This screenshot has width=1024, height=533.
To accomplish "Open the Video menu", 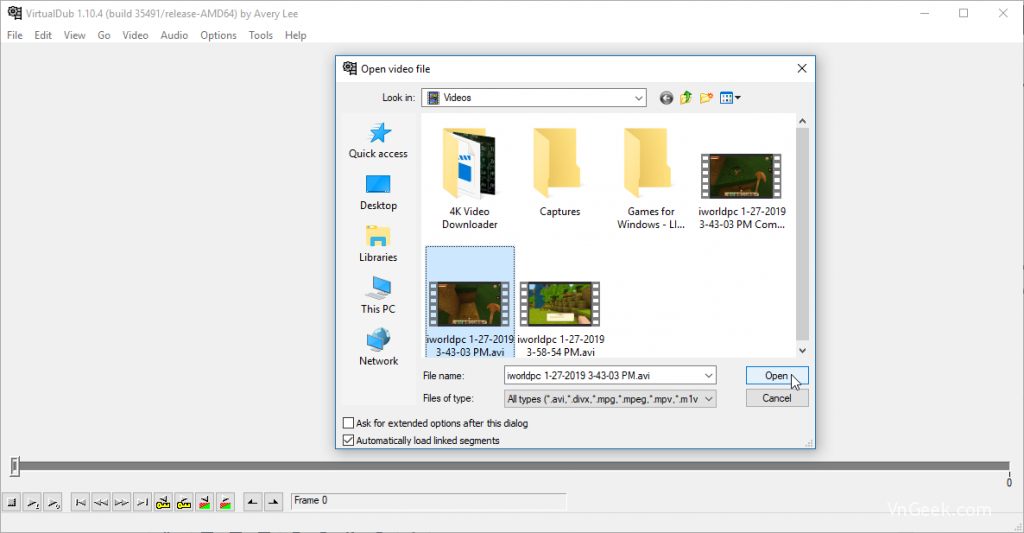I will [x=135, y=35].
